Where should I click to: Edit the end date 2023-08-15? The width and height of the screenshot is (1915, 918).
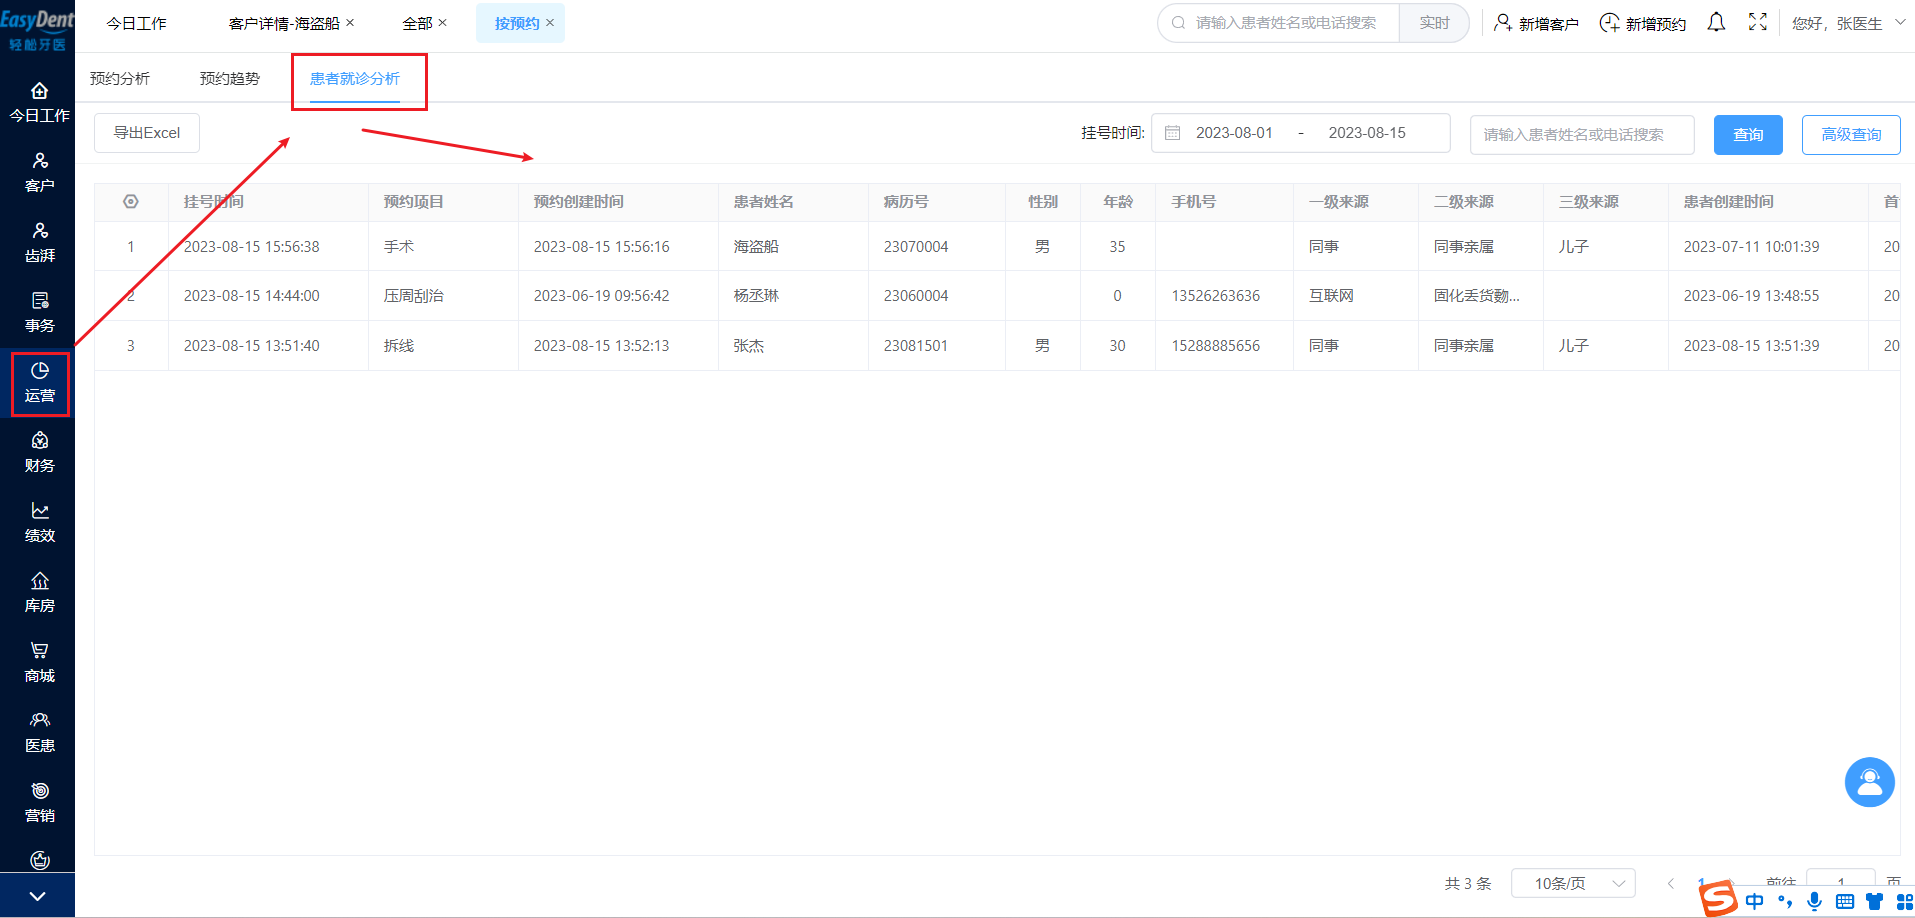[x=1367, y=133]
